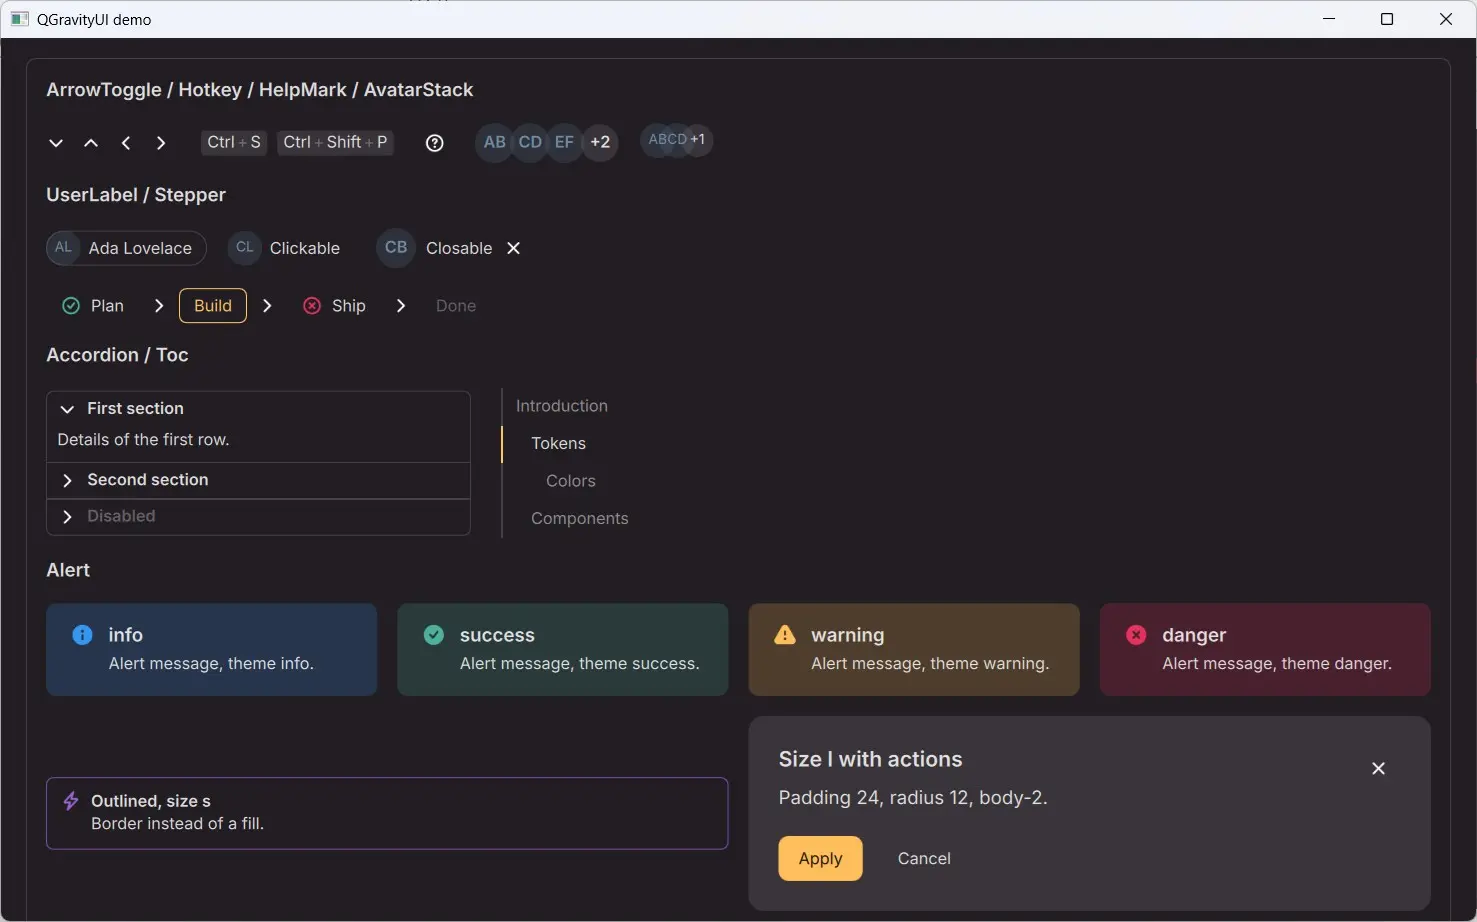The width and height of the screenshot is (1477, 922).
Task: Select Colors in the table of contents
Action: coord(571,481)
